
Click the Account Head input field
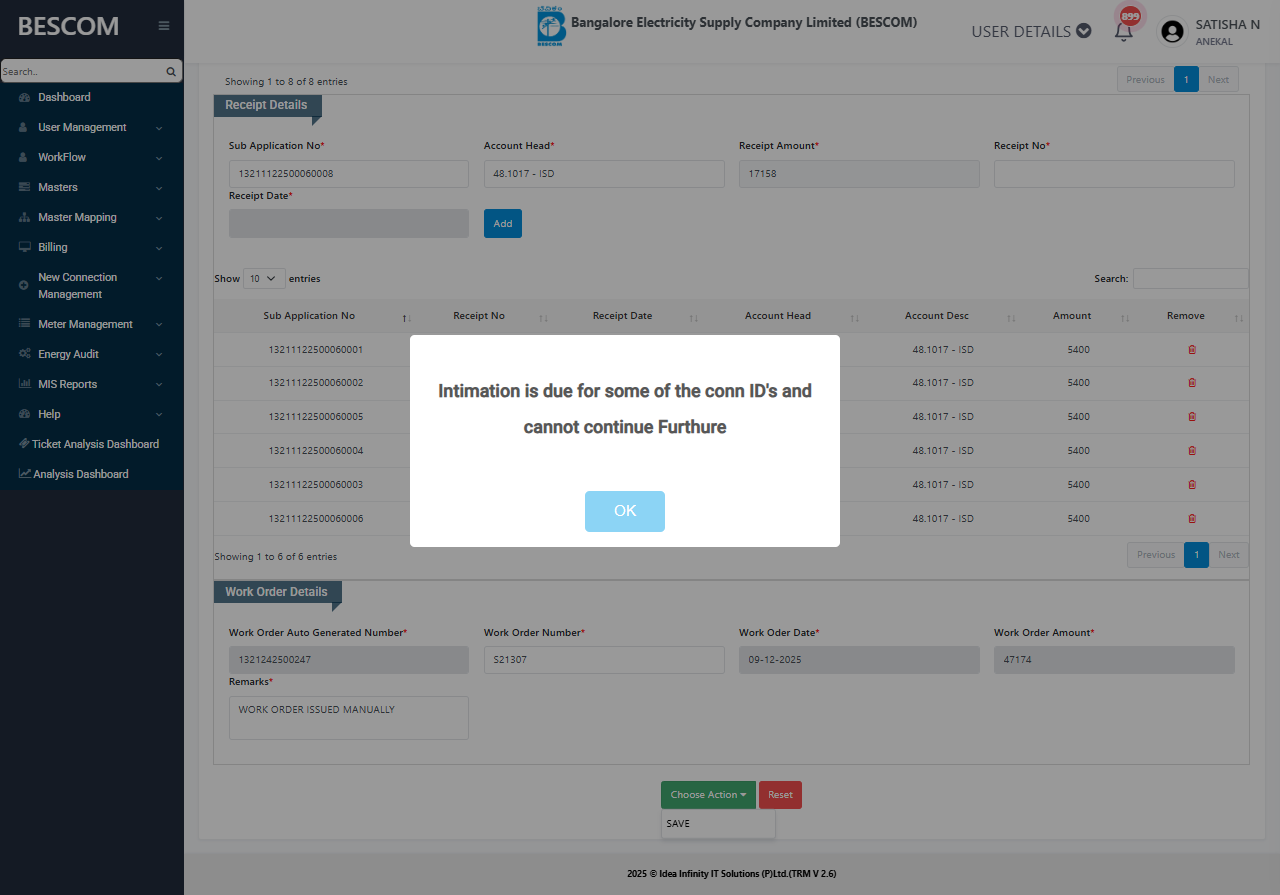click(604, 174)
